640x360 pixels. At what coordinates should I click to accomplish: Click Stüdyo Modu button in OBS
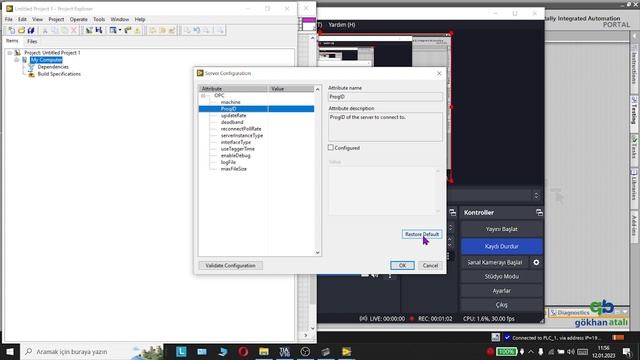(x=502, y=276)
